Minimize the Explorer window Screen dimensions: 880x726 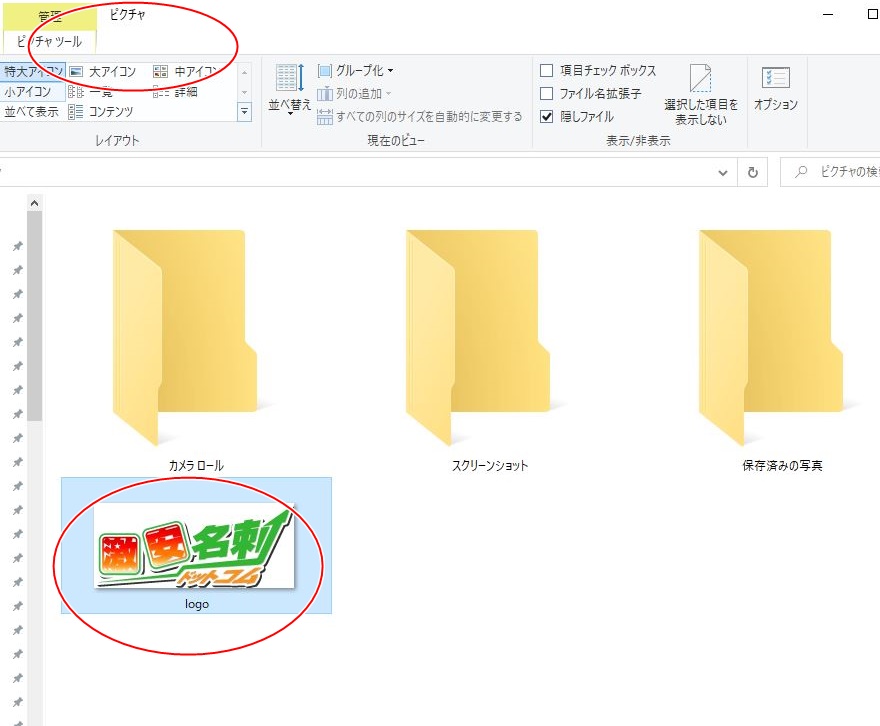(828, 15)
